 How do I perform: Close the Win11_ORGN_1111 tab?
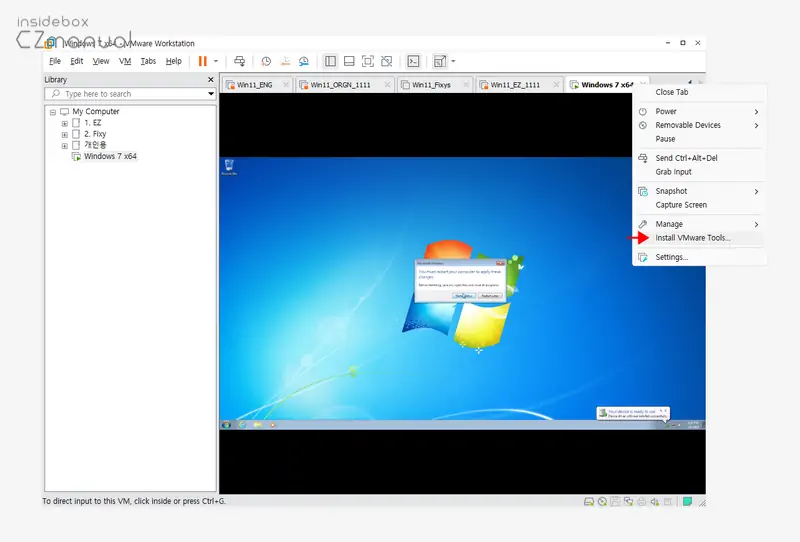(x=387, y=85)
